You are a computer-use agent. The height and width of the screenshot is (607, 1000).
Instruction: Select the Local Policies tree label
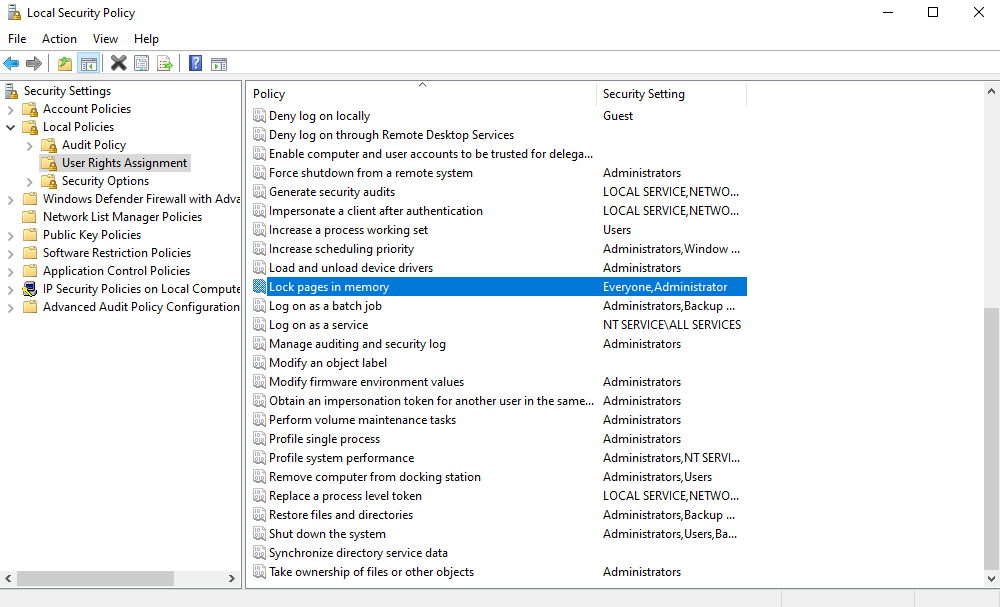(x=78, y=127)
